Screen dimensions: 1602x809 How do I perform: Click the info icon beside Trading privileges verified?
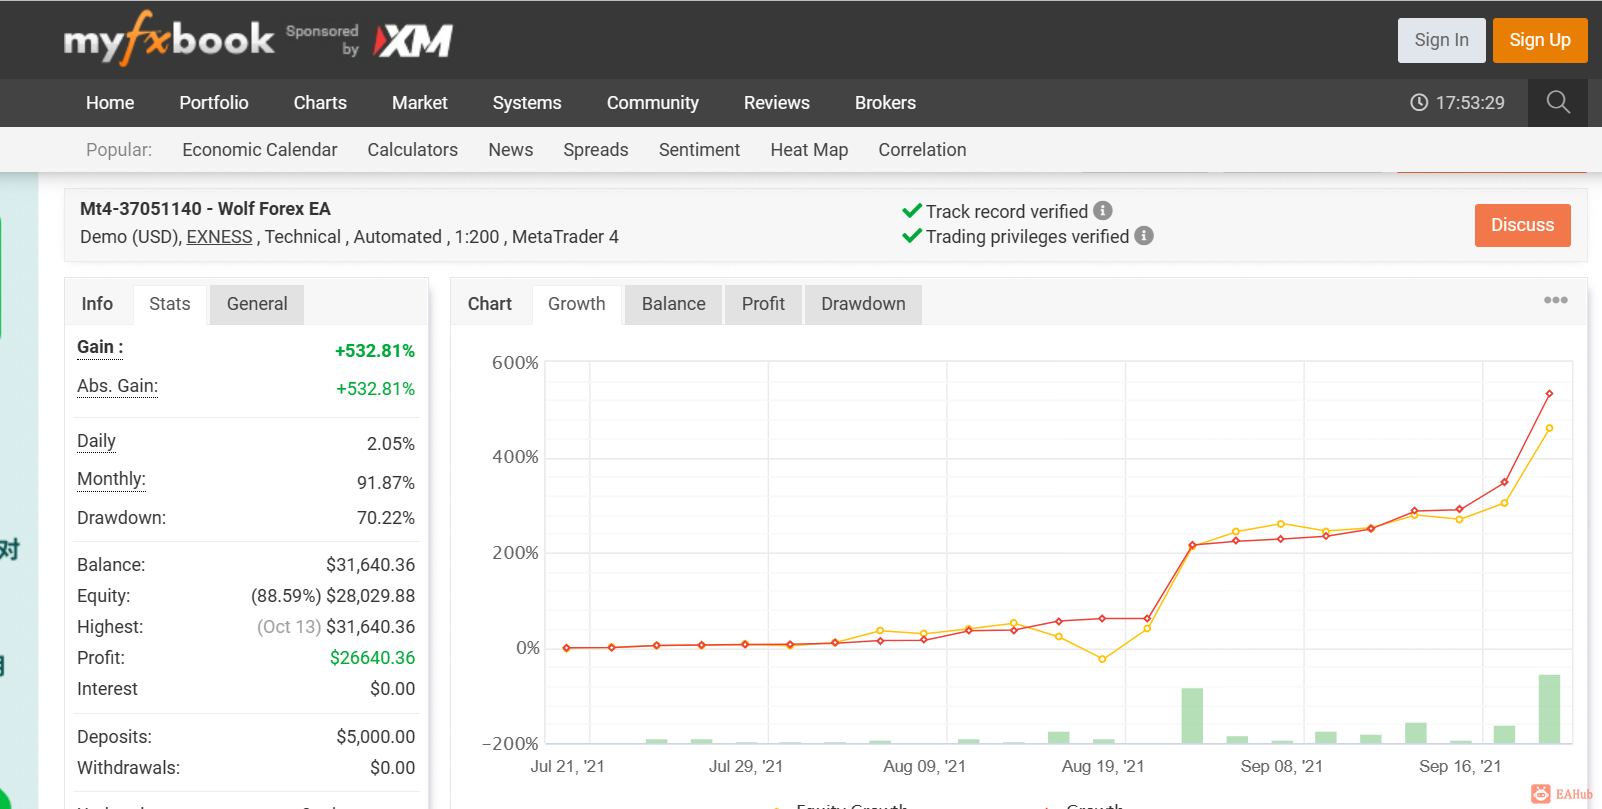[x=1144, y=236]
